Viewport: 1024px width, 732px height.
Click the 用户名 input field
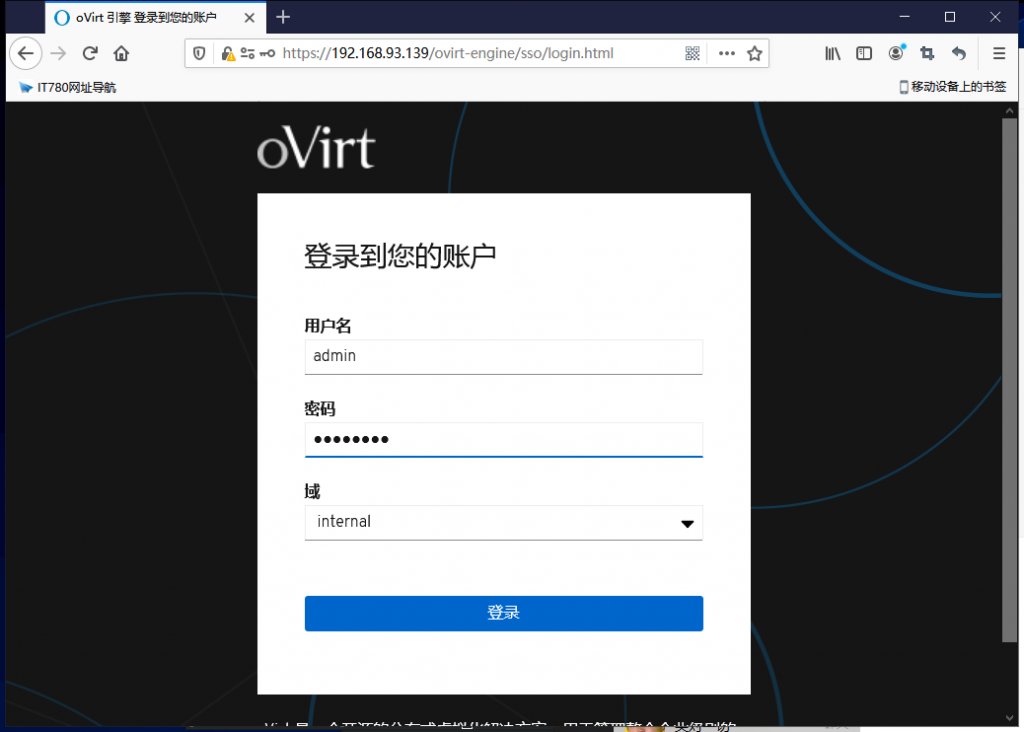pos(504,357)
